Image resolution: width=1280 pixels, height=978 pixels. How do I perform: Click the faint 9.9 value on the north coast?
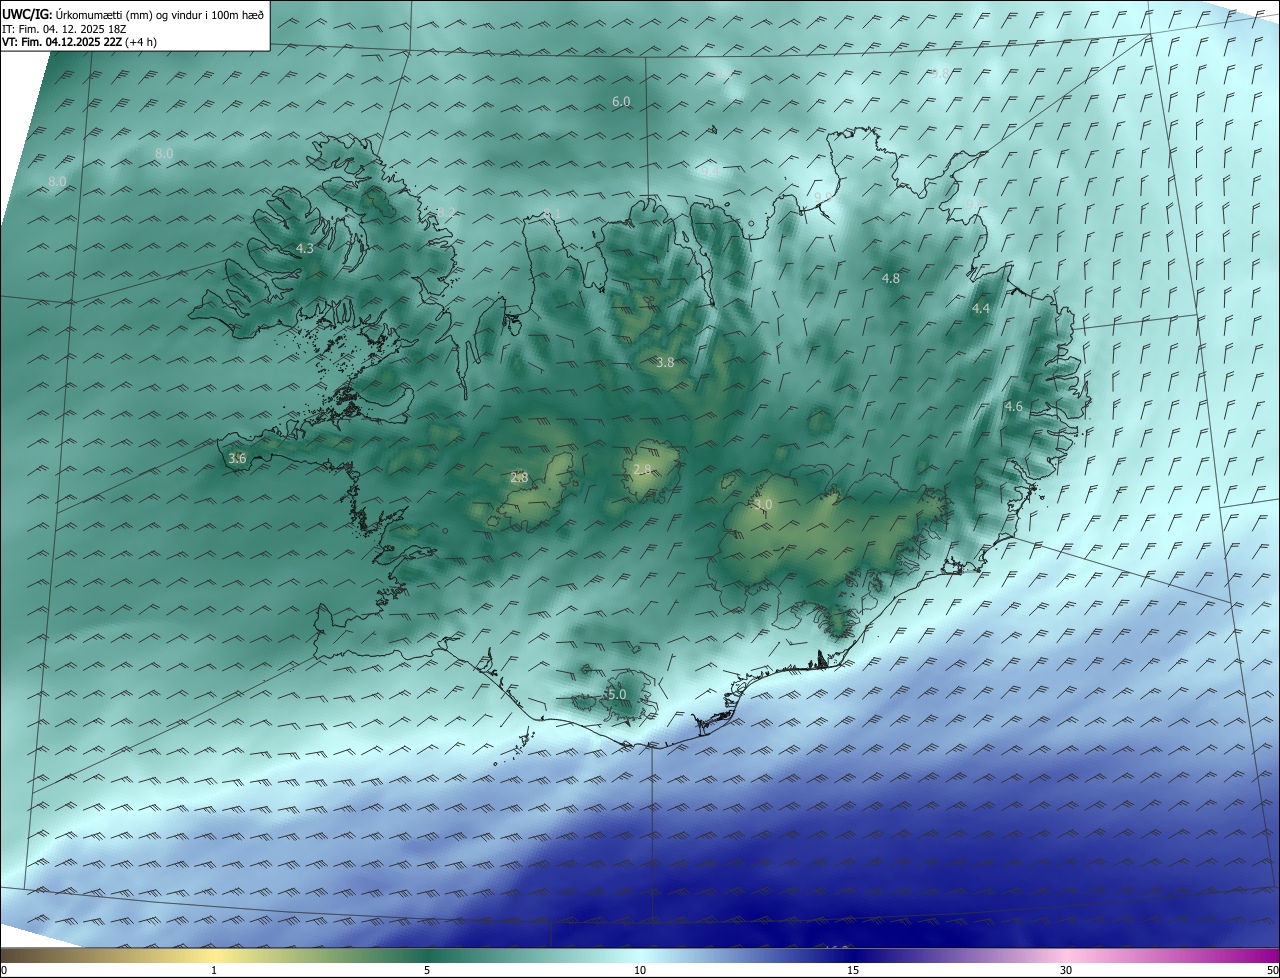tap(823, 198)
